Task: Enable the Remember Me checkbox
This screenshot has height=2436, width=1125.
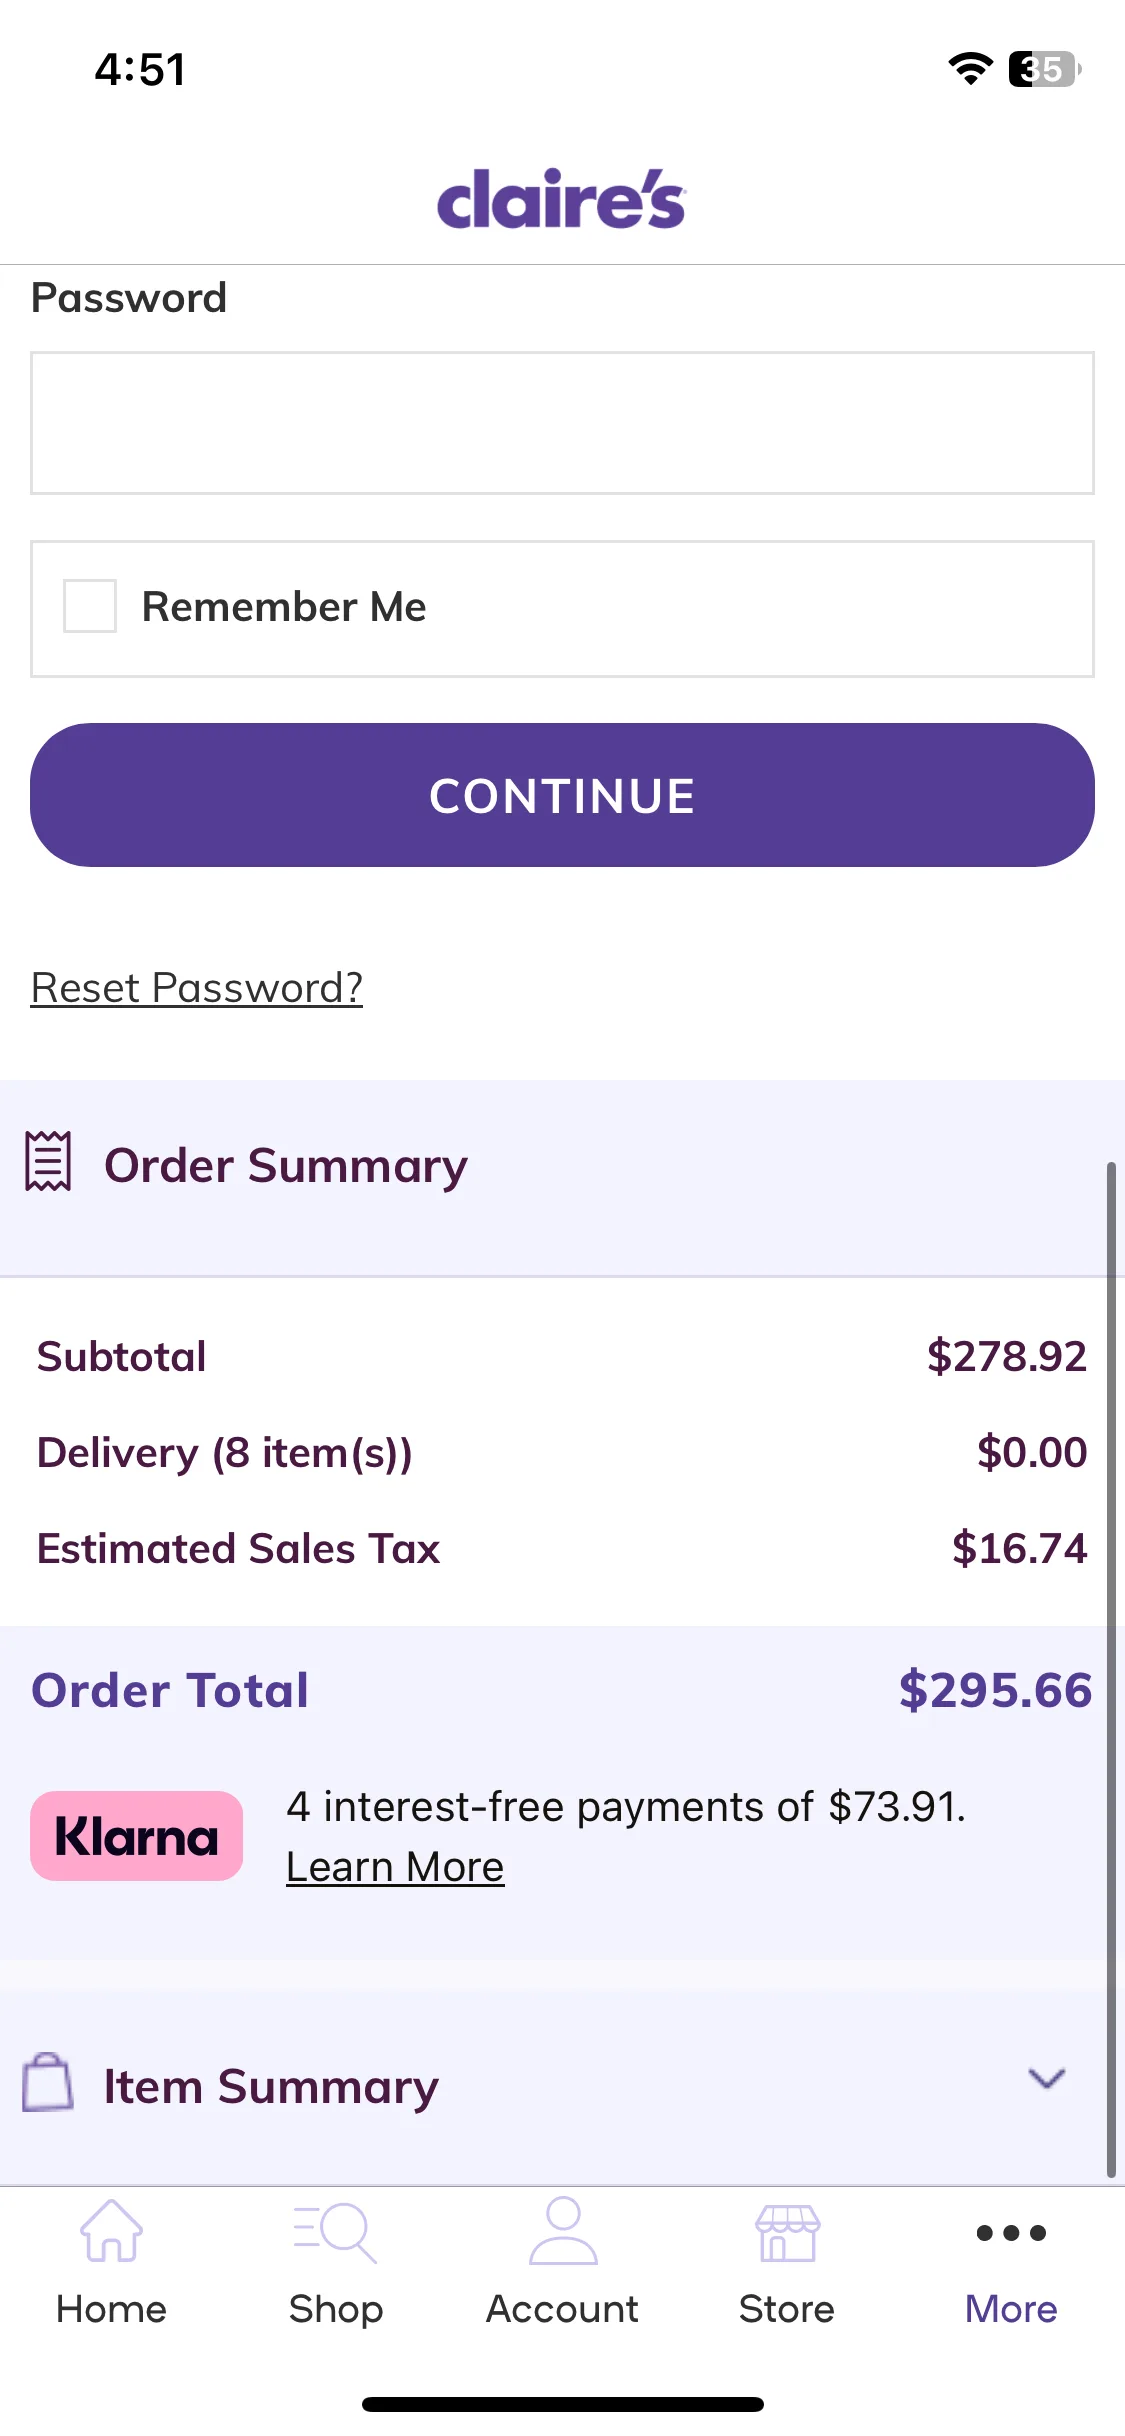Action: click(90, 606)
